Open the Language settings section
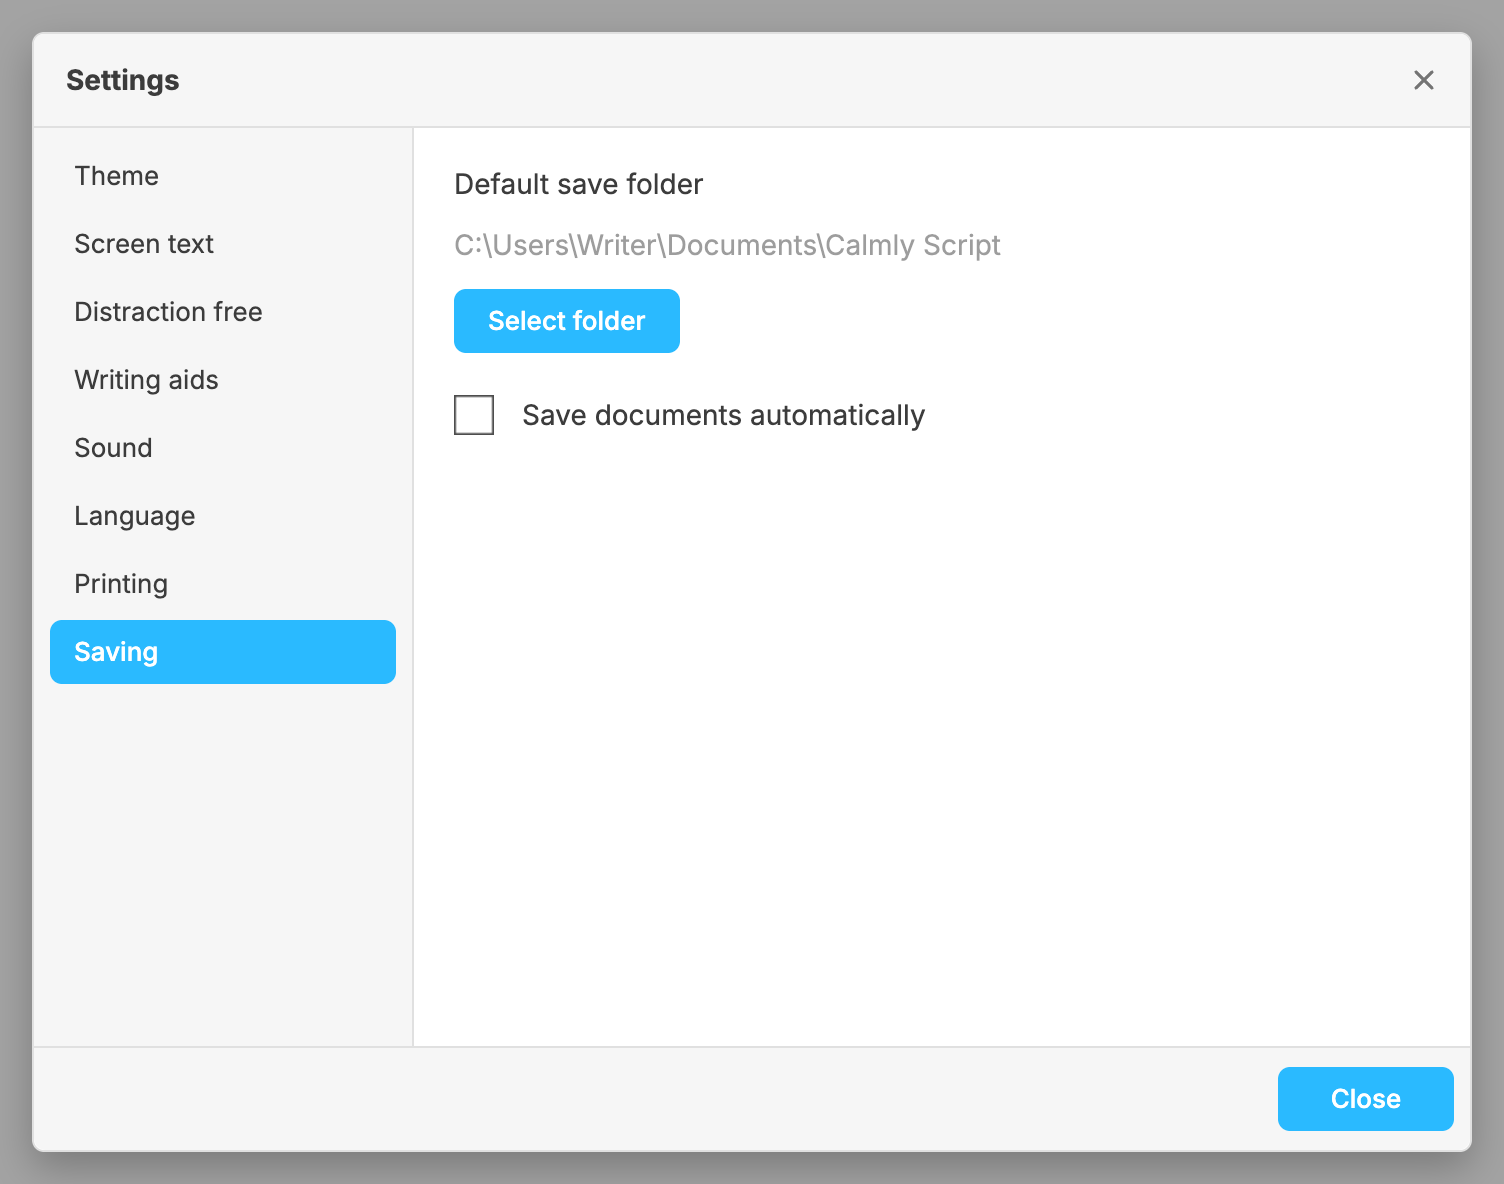This screenshot has width=1504, height=1184. point(223,516)
